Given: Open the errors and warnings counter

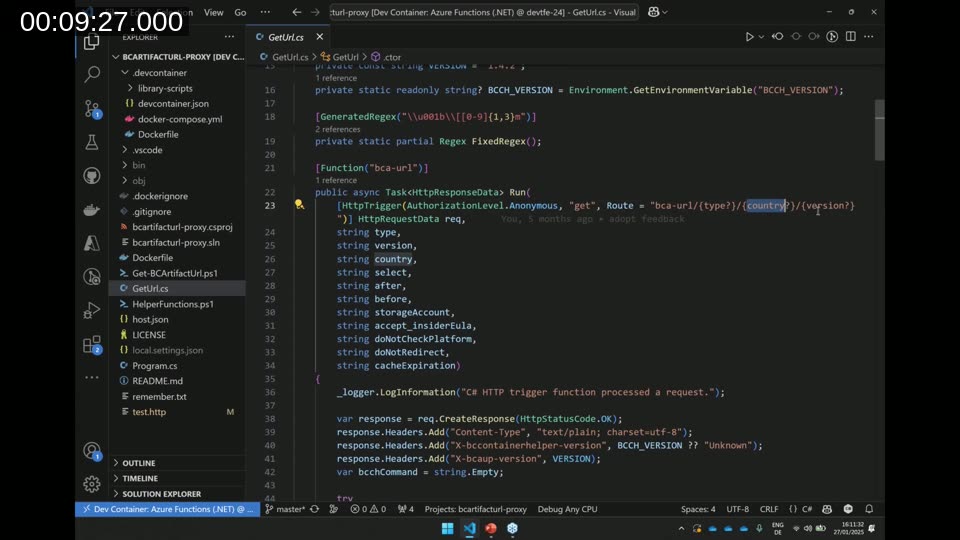Looking at the screenshot, I should point(368,509).
